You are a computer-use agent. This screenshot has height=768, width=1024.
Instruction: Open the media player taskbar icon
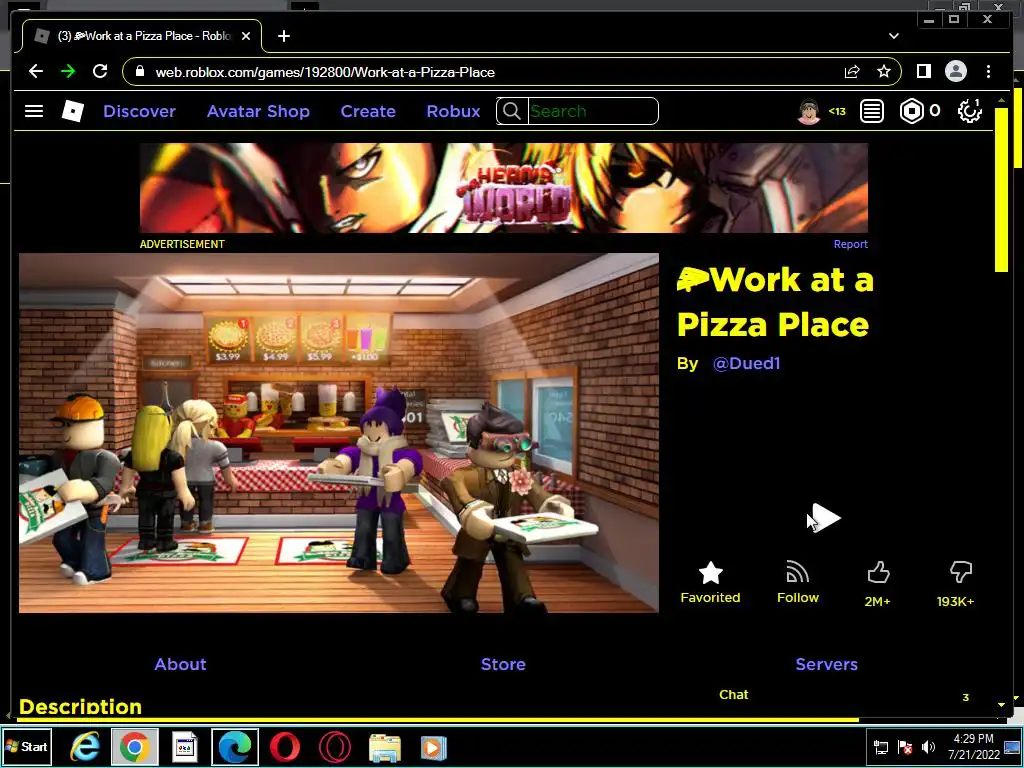[x=433, y=748]
